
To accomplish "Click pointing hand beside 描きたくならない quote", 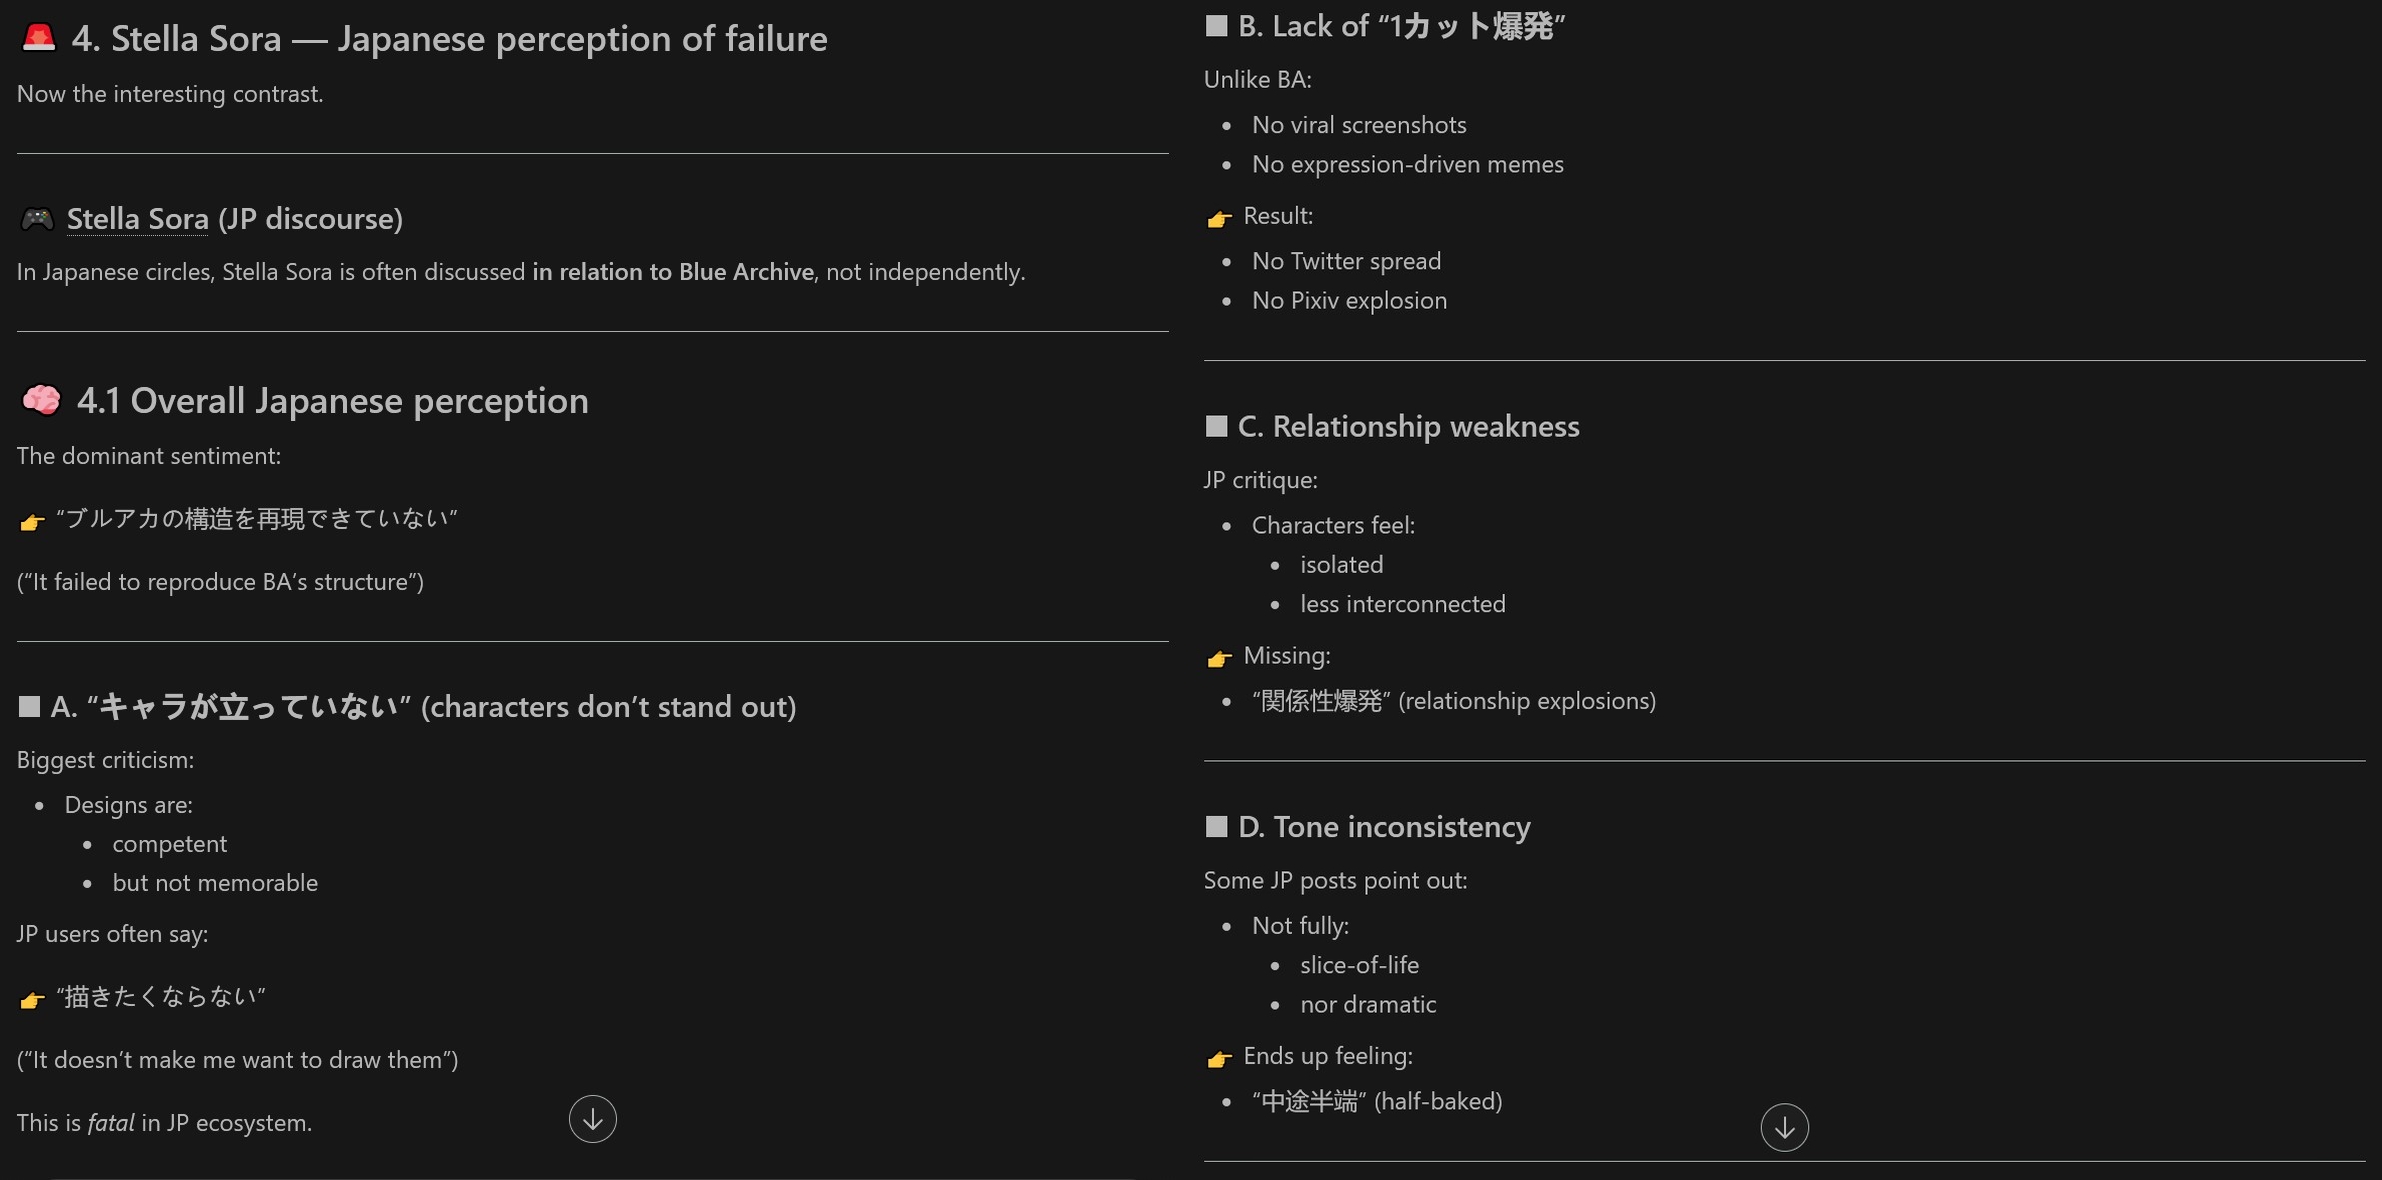I will point(32,999).
